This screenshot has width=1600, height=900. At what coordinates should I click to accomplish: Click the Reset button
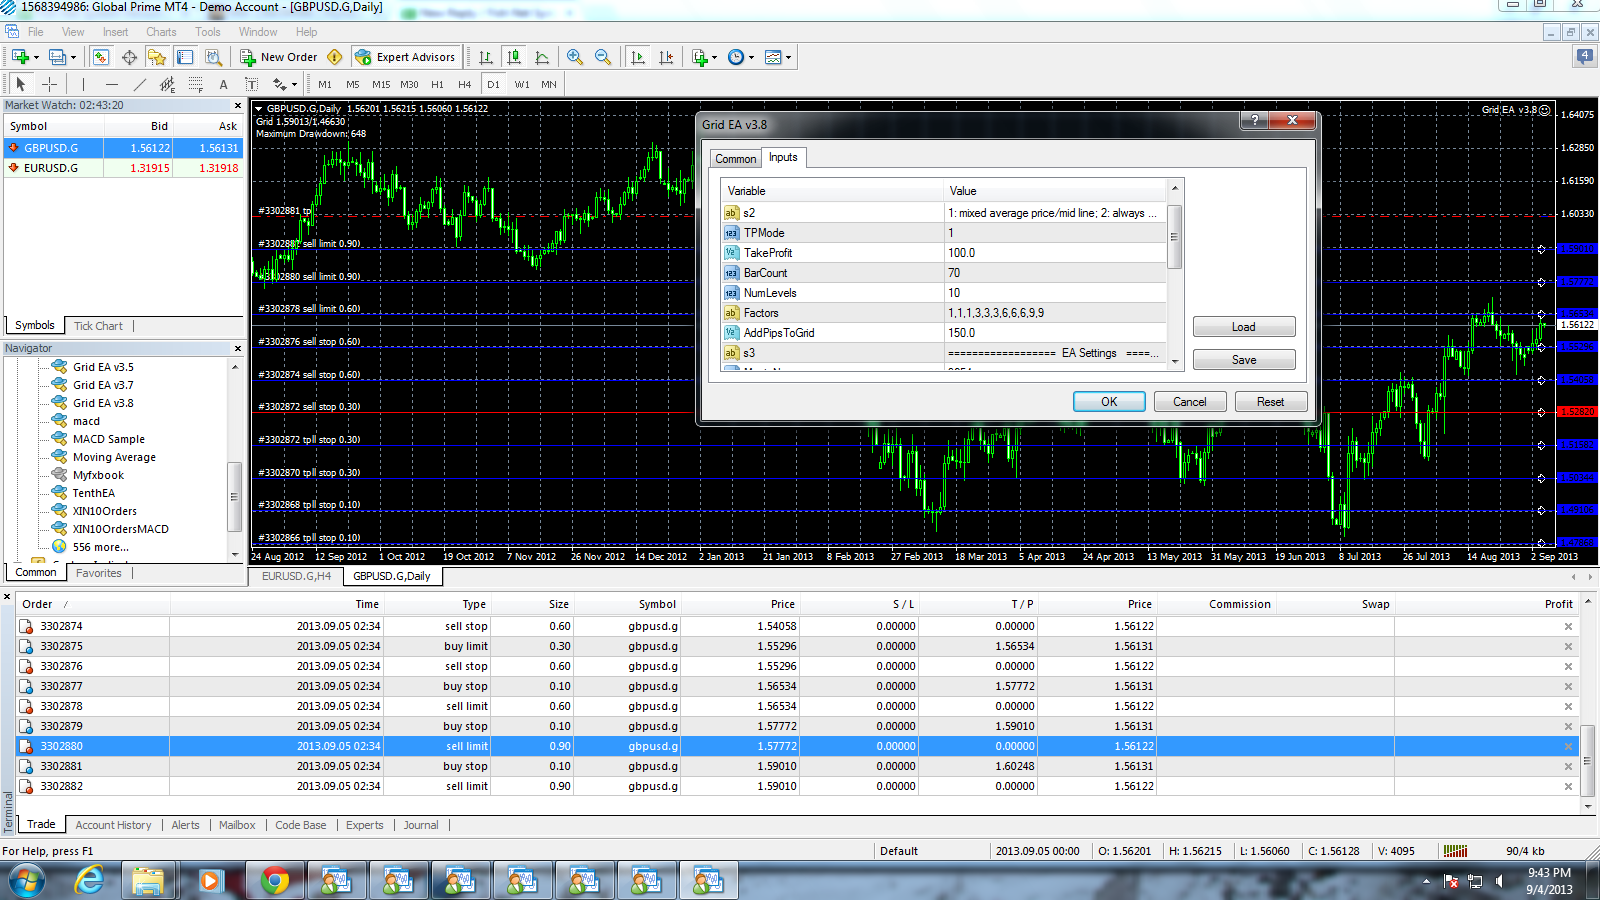pyautogui.click(x=1271, y=402)
